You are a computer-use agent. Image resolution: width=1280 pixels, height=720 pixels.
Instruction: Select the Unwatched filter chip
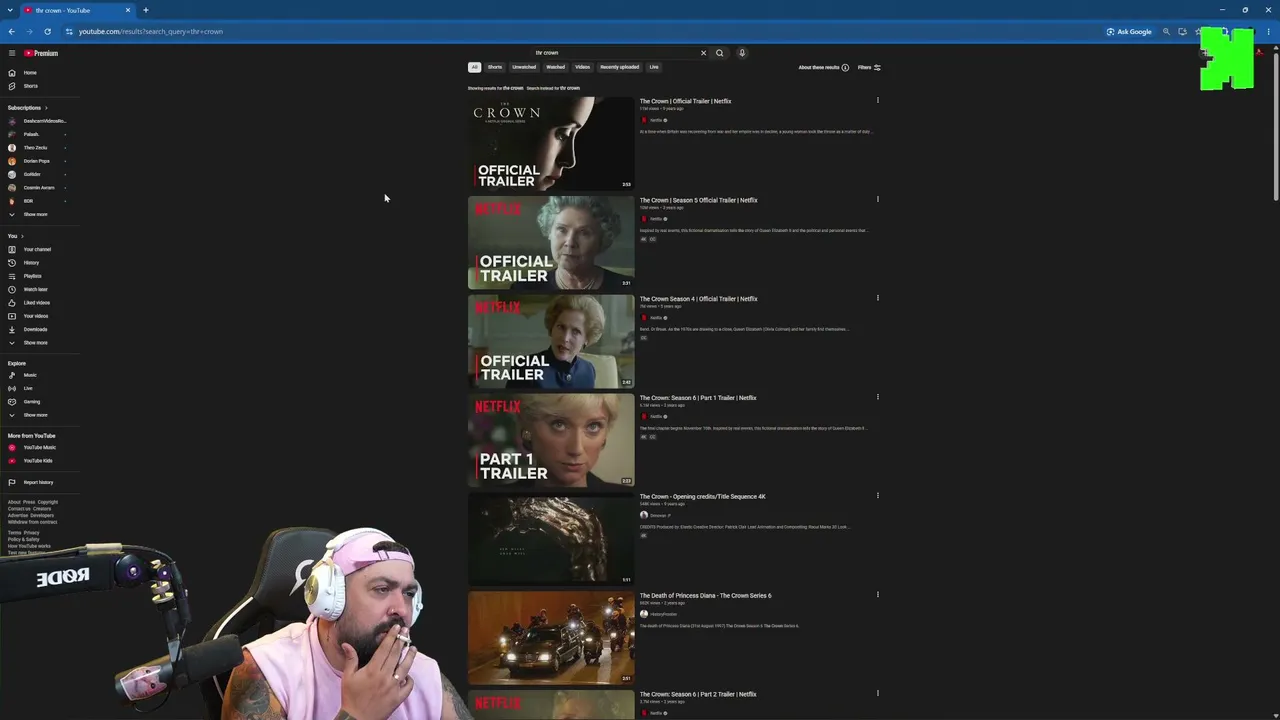pyautogui.click(x=524, y=67)
